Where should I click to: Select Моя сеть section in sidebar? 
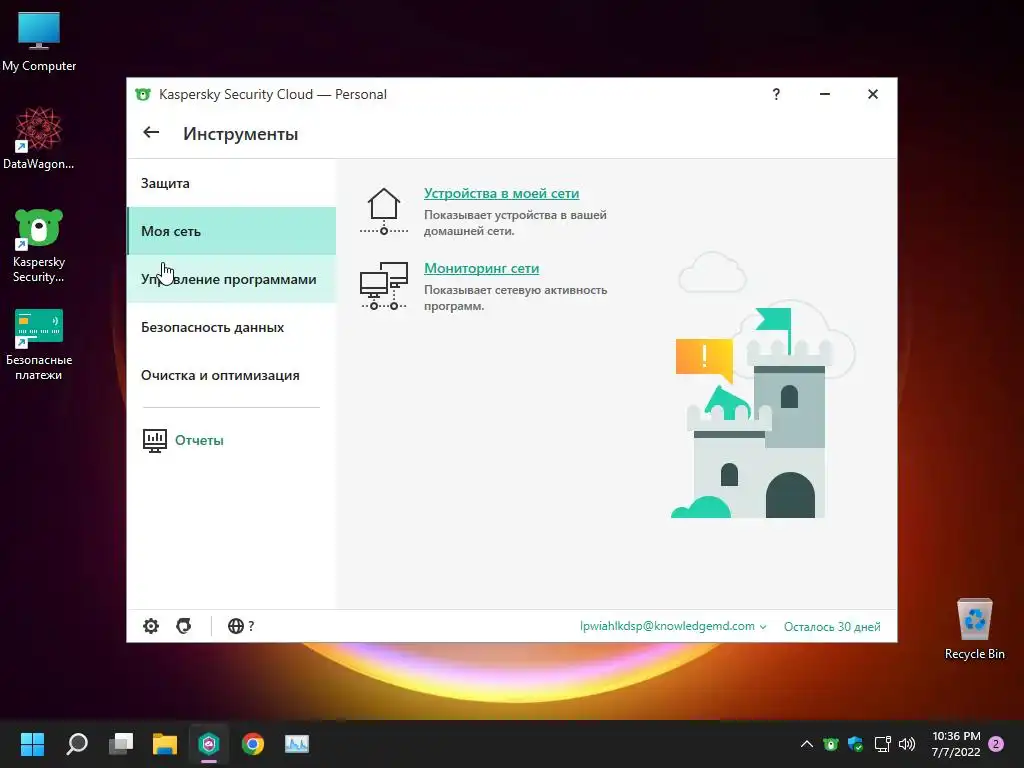[x=231, y=231]
